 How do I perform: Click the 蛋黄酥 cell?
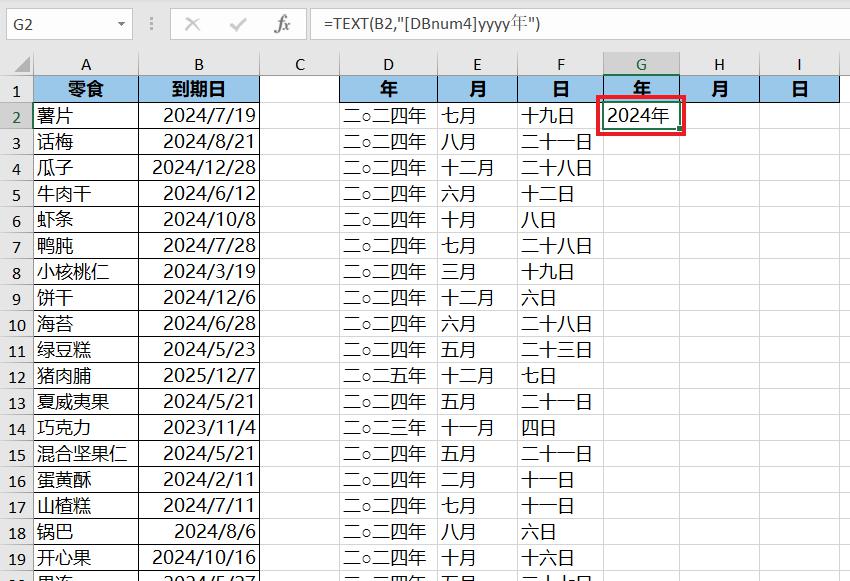[86, 480]
